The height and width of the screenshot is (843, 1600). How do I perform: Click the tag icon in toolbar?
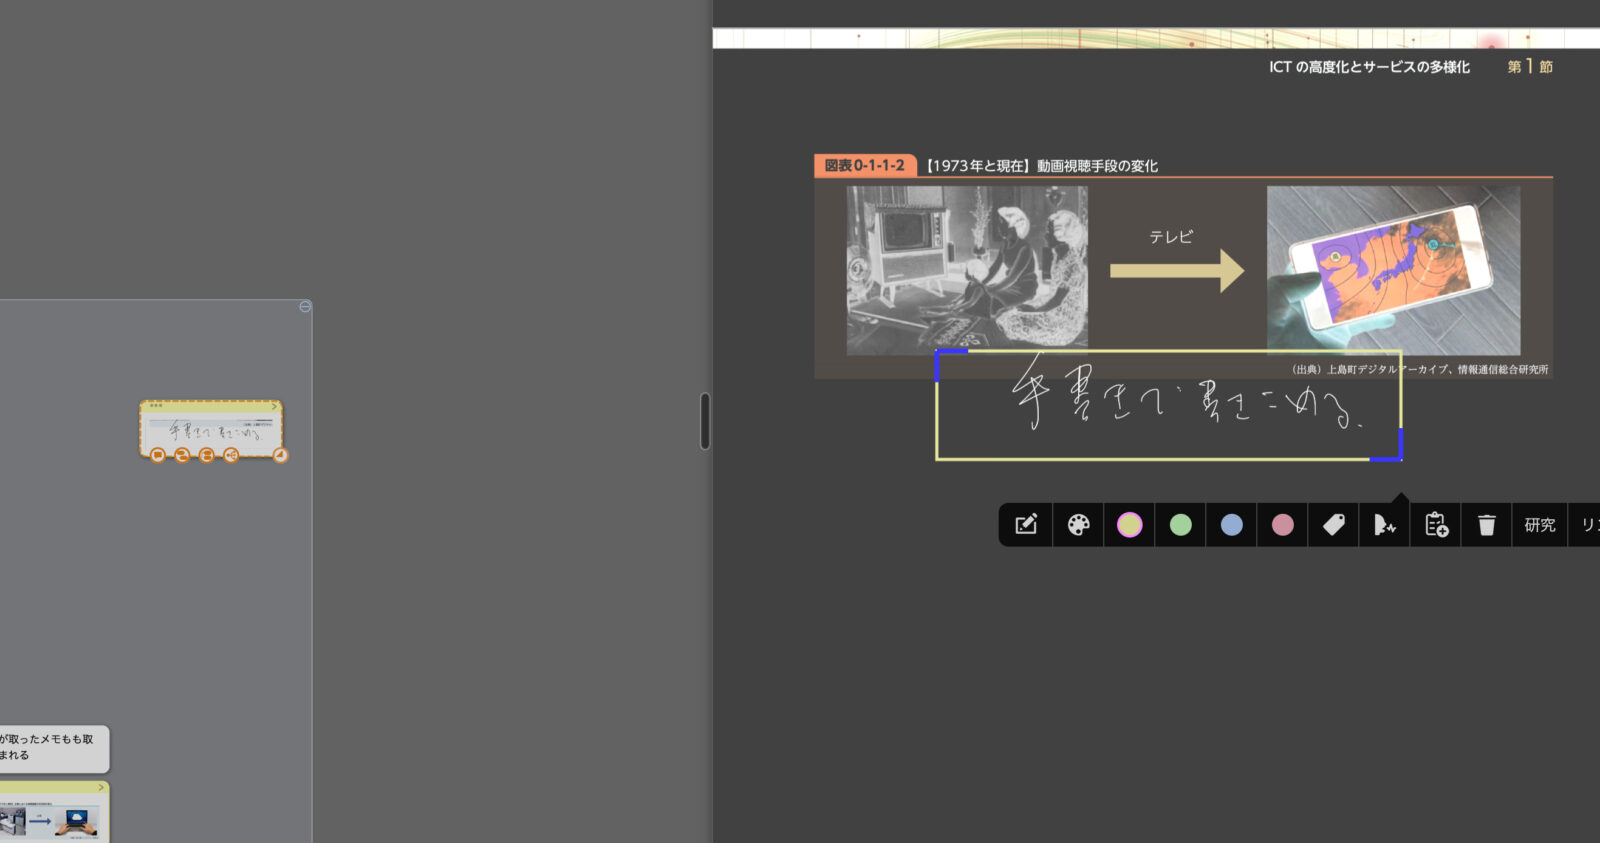point(1333,525)
